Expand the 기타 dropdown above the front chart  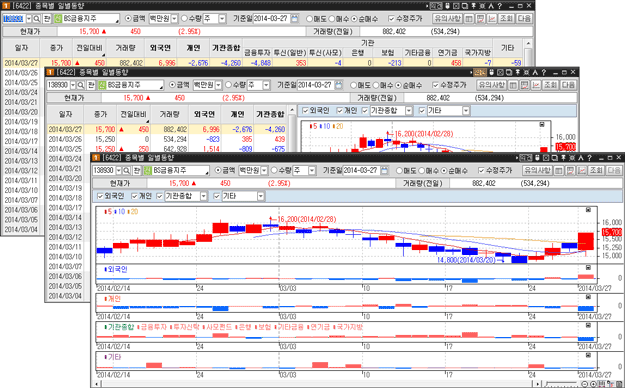(x=261, y=196)
